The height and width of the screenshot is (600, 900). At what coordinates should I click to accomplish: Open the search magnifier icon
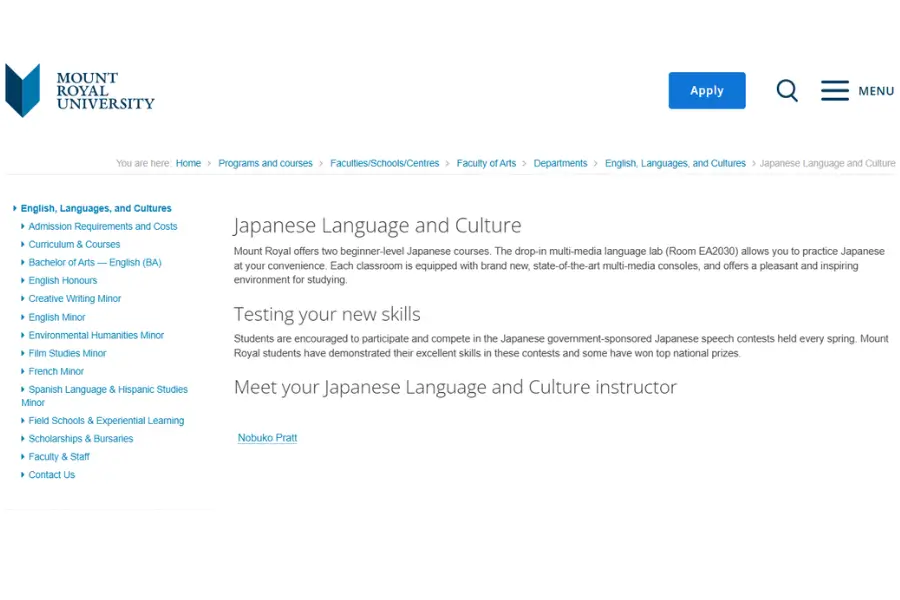point(787,91)
